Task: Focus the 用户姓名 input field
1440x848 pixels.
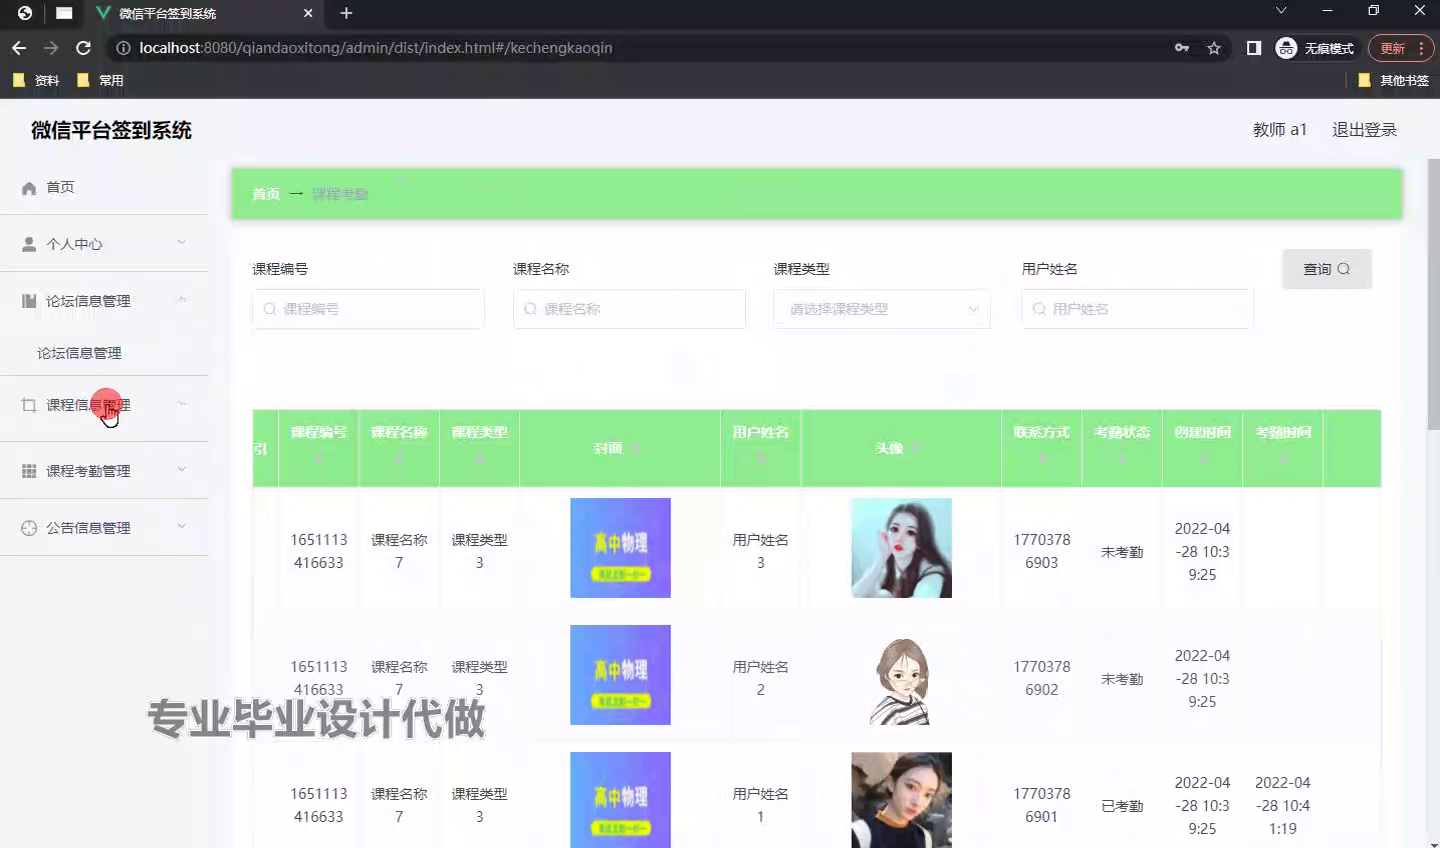Action: click(1137, 309)
